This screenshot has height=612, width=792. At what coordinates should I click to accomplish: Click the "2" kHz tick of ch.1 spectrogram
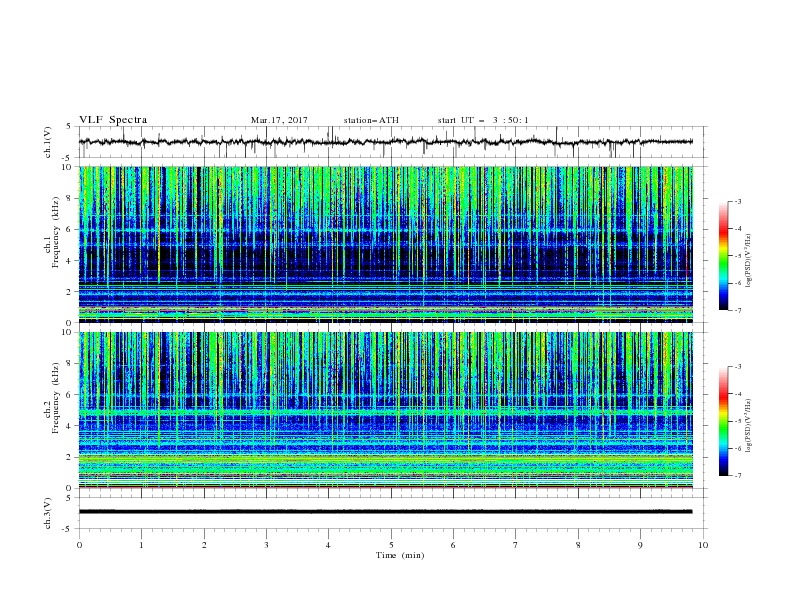click(69, 292)
